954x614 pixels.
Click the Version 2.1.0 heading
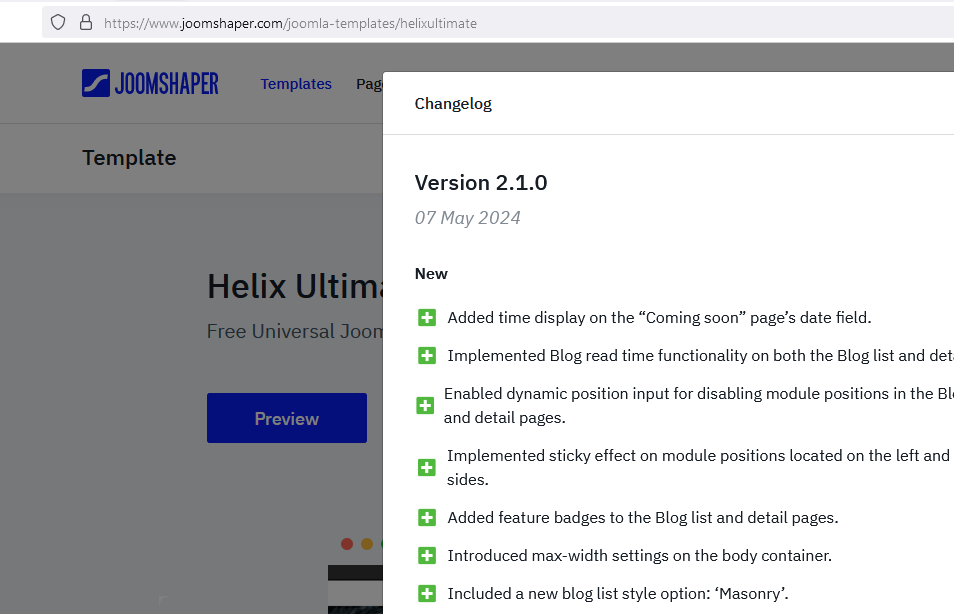click(x=481, y=183)
